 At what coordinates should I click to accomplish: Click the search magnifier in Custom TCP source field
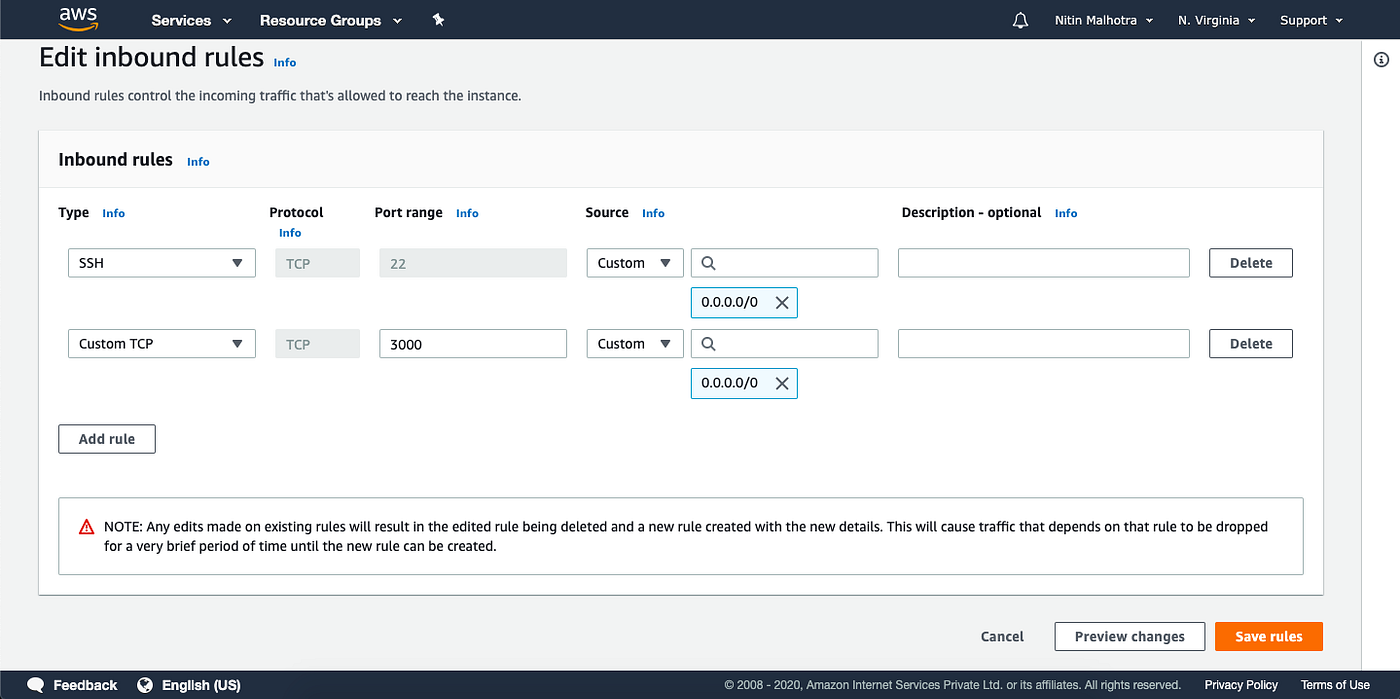coord(708,343)
